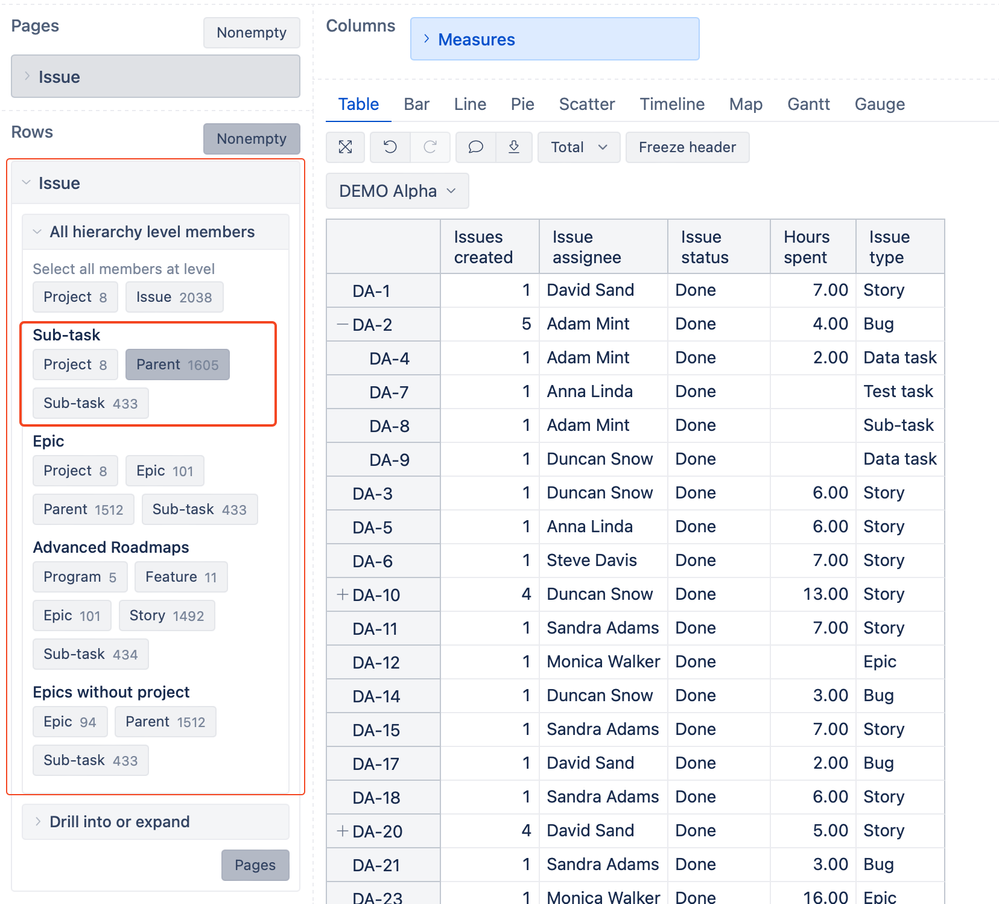Image resolution: width=999 pixels, height=904 pixels.
Task: Toggle Nonempty option for Rows
Action: coord(252,139)
